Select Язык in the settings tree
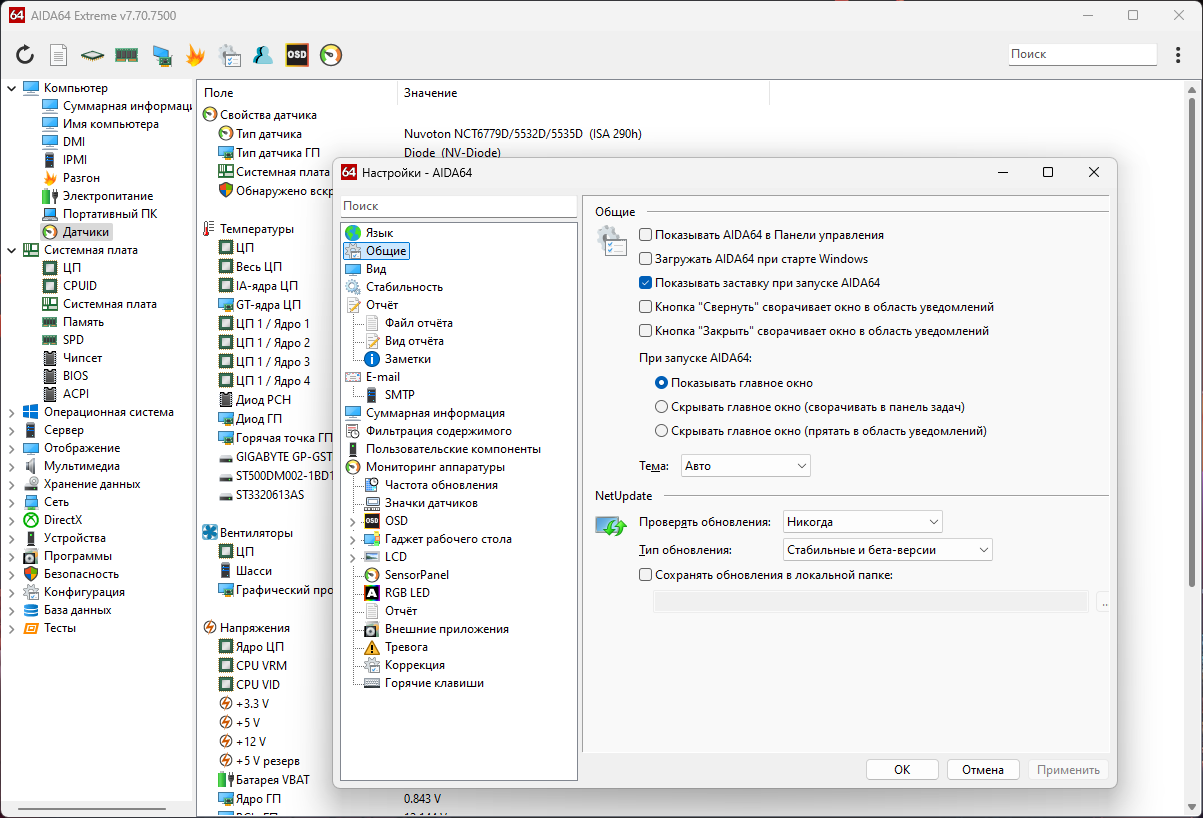 (379, 233)
